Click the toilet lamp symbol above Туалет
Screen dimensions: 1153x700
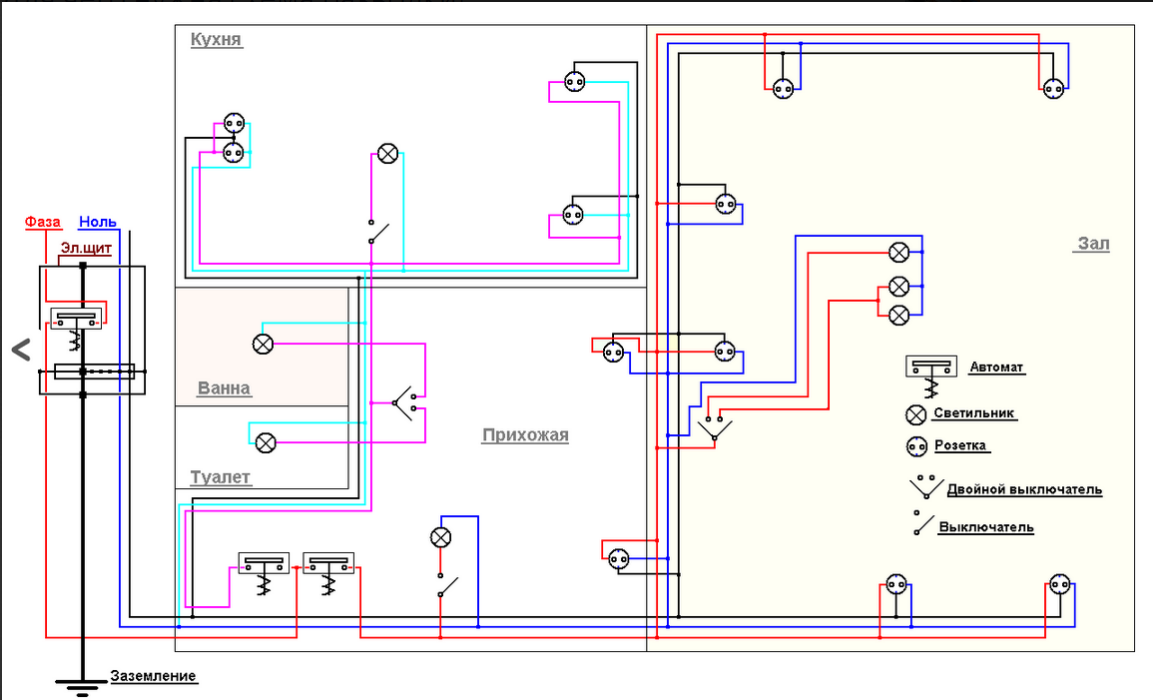(x=265, y=442)
